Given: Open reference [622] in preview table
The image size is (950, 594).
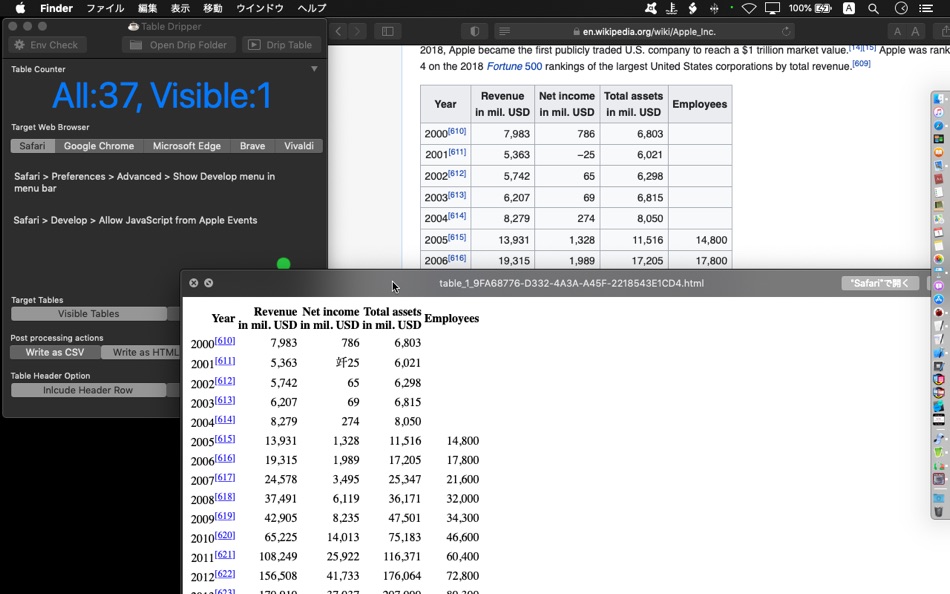Looking at the screenshot, I should 225,573.
